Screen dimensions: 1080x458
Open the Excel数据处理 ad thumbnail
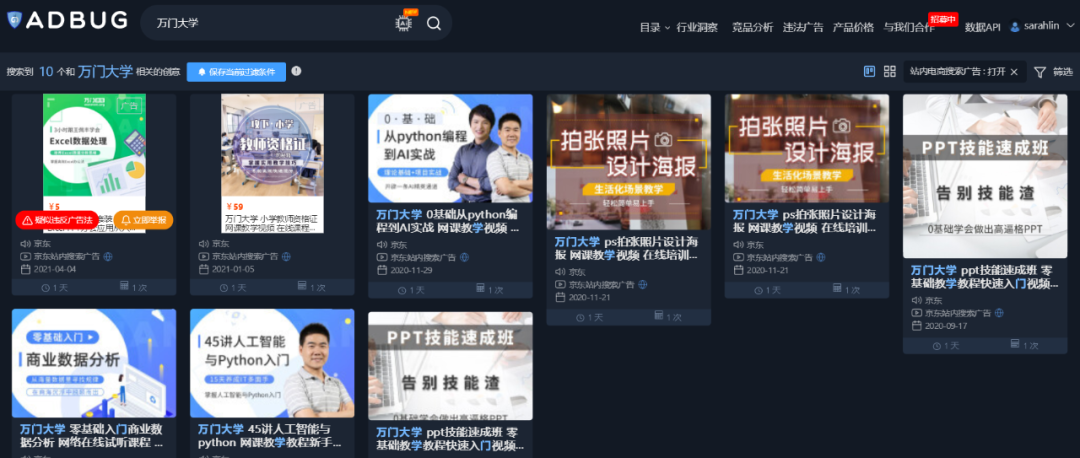click(94, 145)
